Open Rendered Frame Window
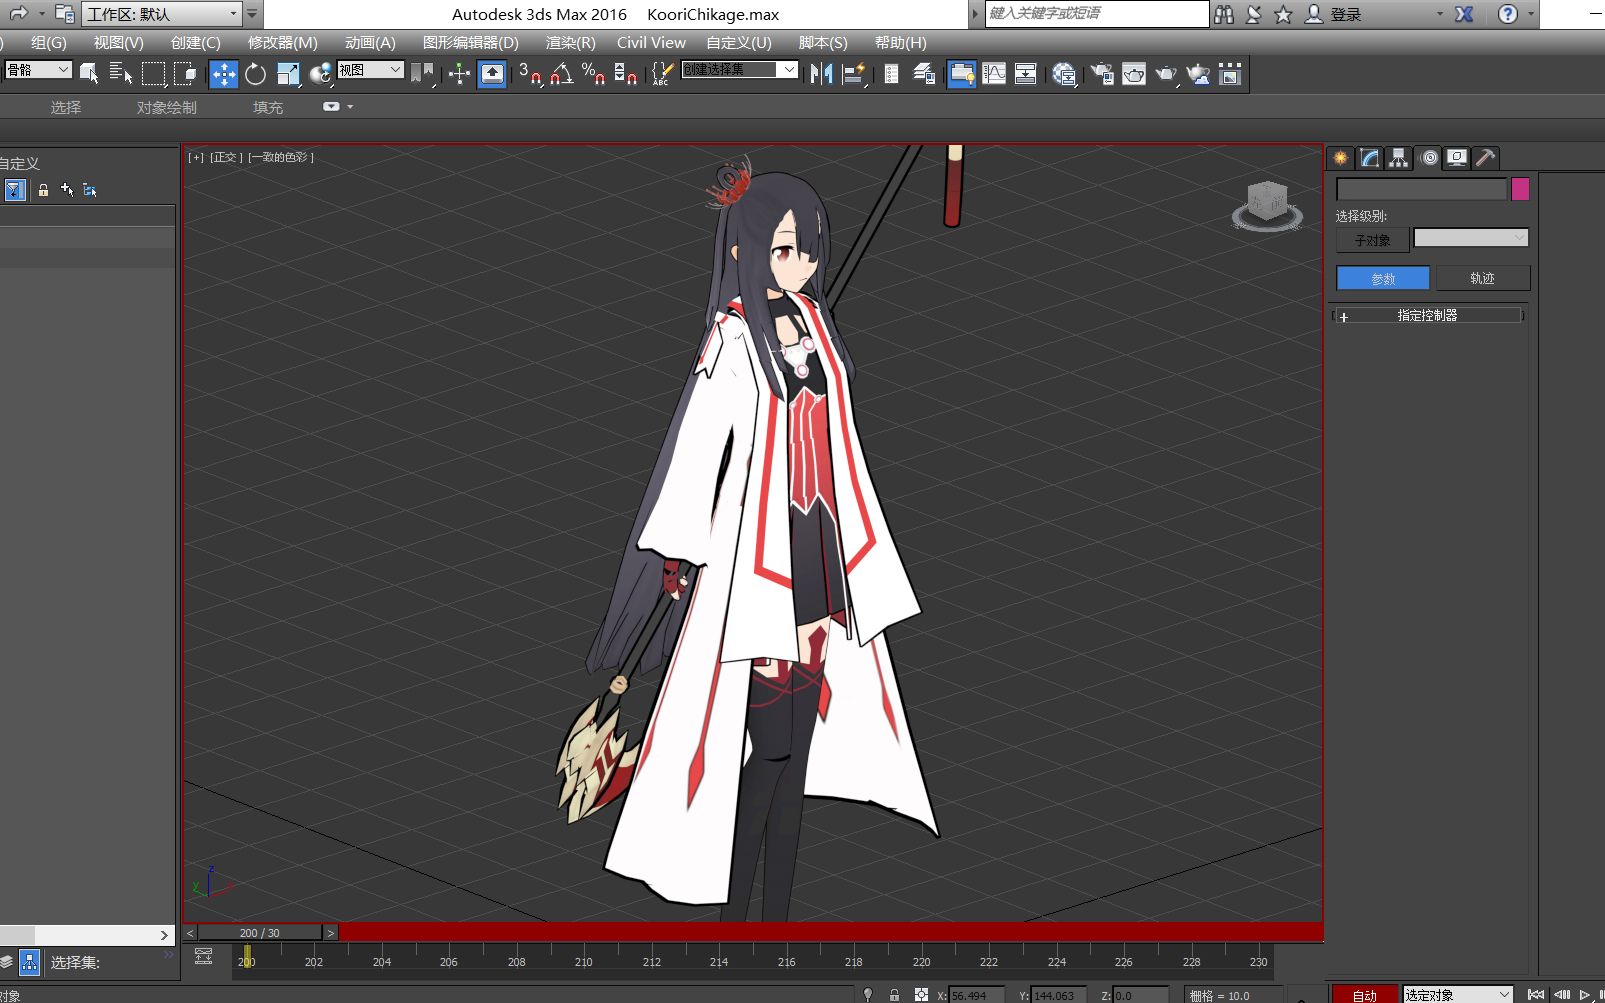Image resolution: width=1605 pixels, height=1003 pixels. 1134,73
